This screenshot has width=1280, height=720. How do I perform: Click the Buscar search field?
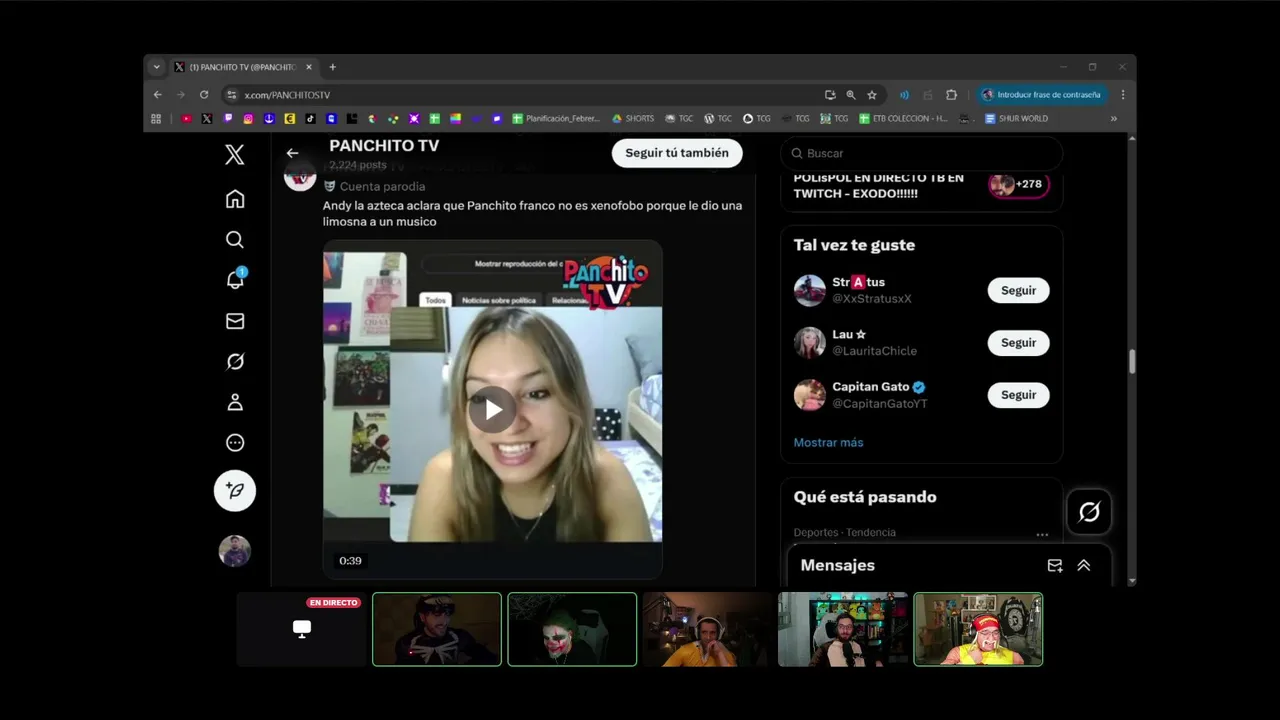920,153
